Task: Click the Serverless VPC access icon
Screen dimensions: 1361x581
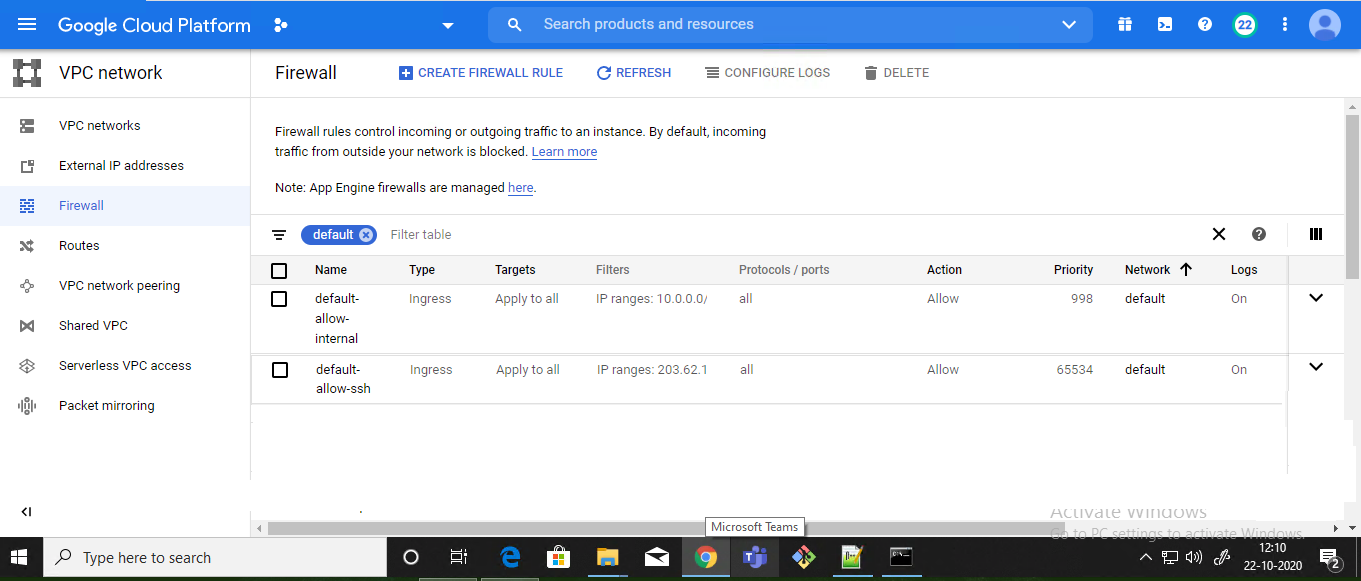Action: (27, 366)
